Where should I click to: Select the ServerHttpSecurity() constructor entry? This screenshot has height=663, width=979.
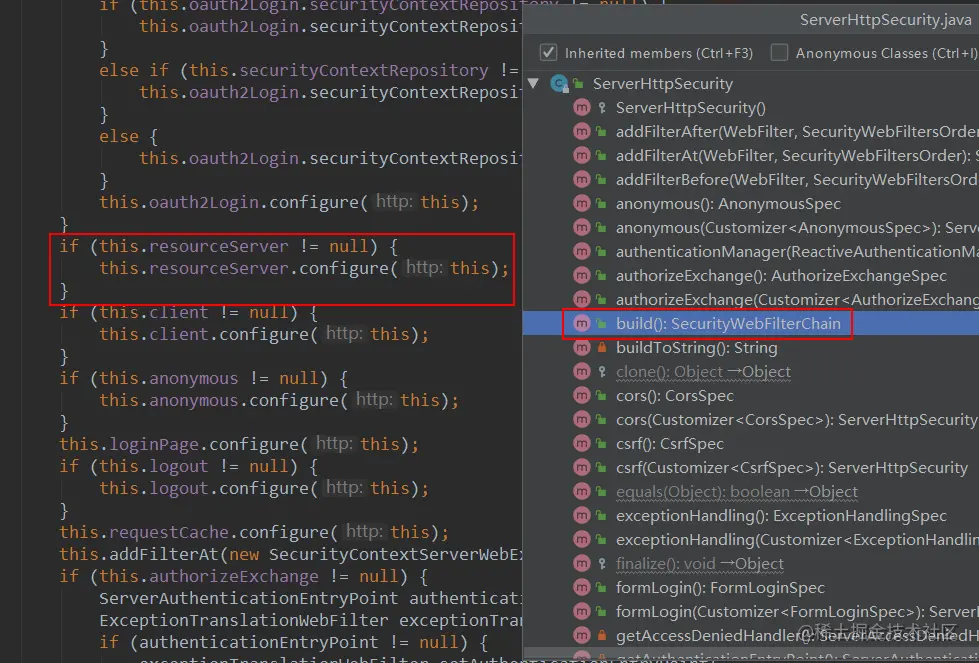[691, 107]
